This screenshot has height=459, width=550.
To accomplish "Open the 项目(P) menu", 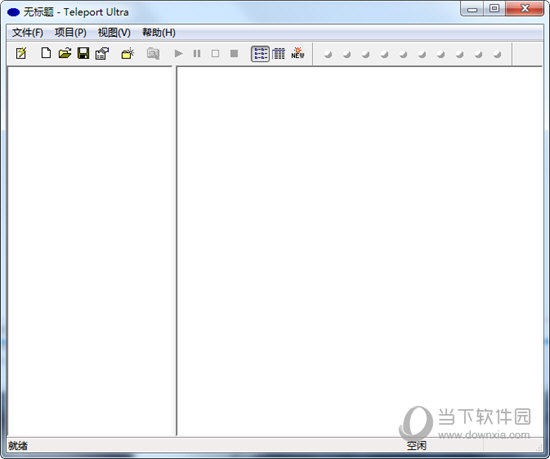I will (71, 33).
